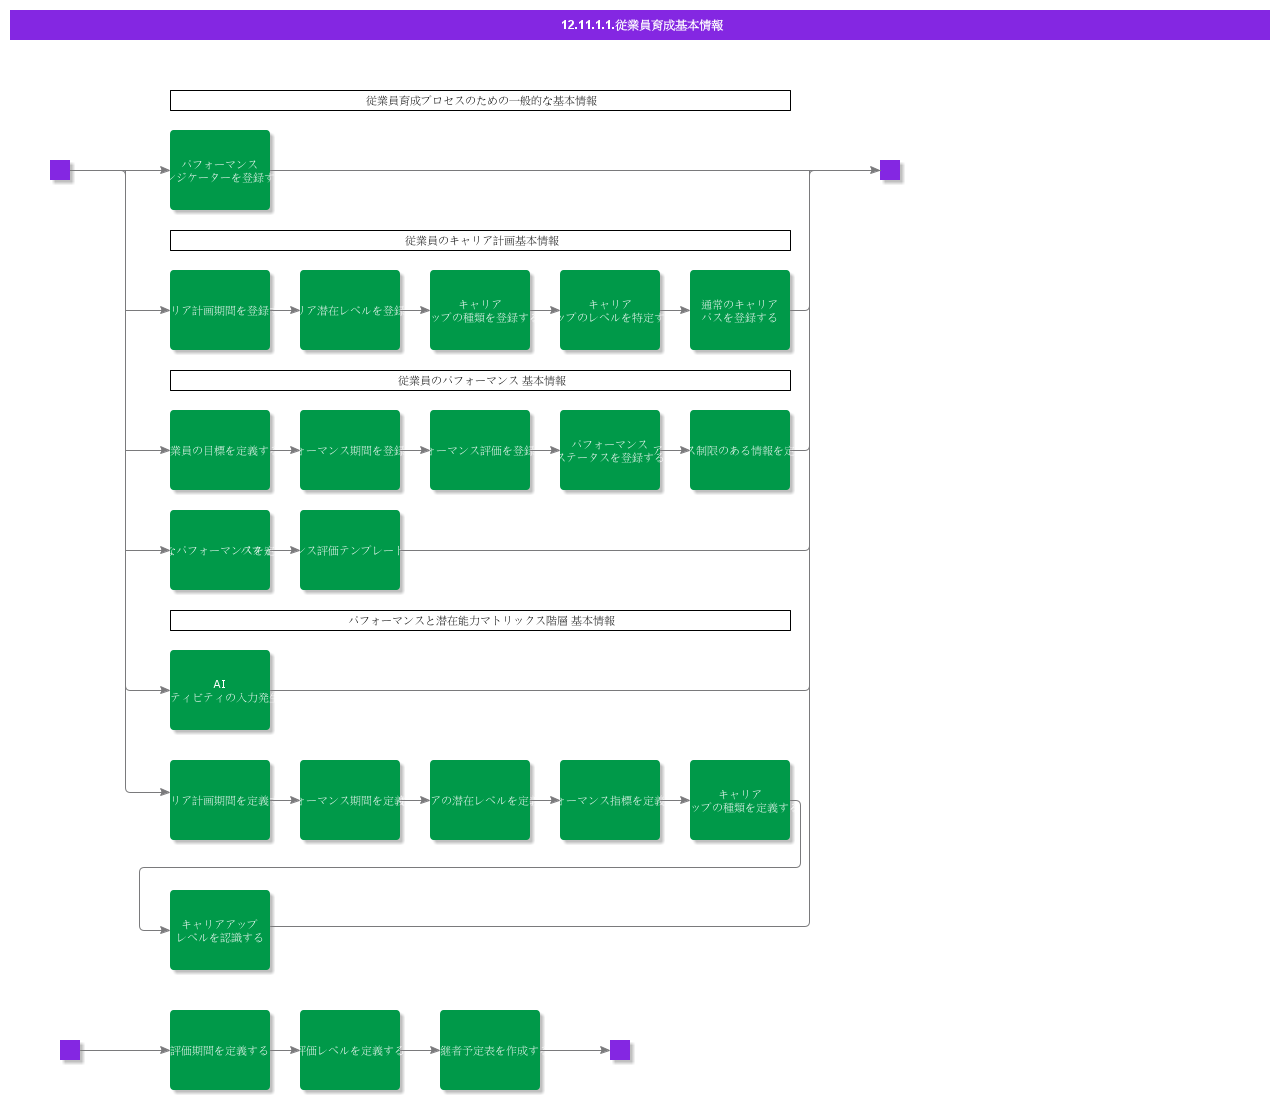Click the ス制限のある情報を定 box
Image resolution: width=1280 pixels, height=1100 pixels.
coord(740,450)
